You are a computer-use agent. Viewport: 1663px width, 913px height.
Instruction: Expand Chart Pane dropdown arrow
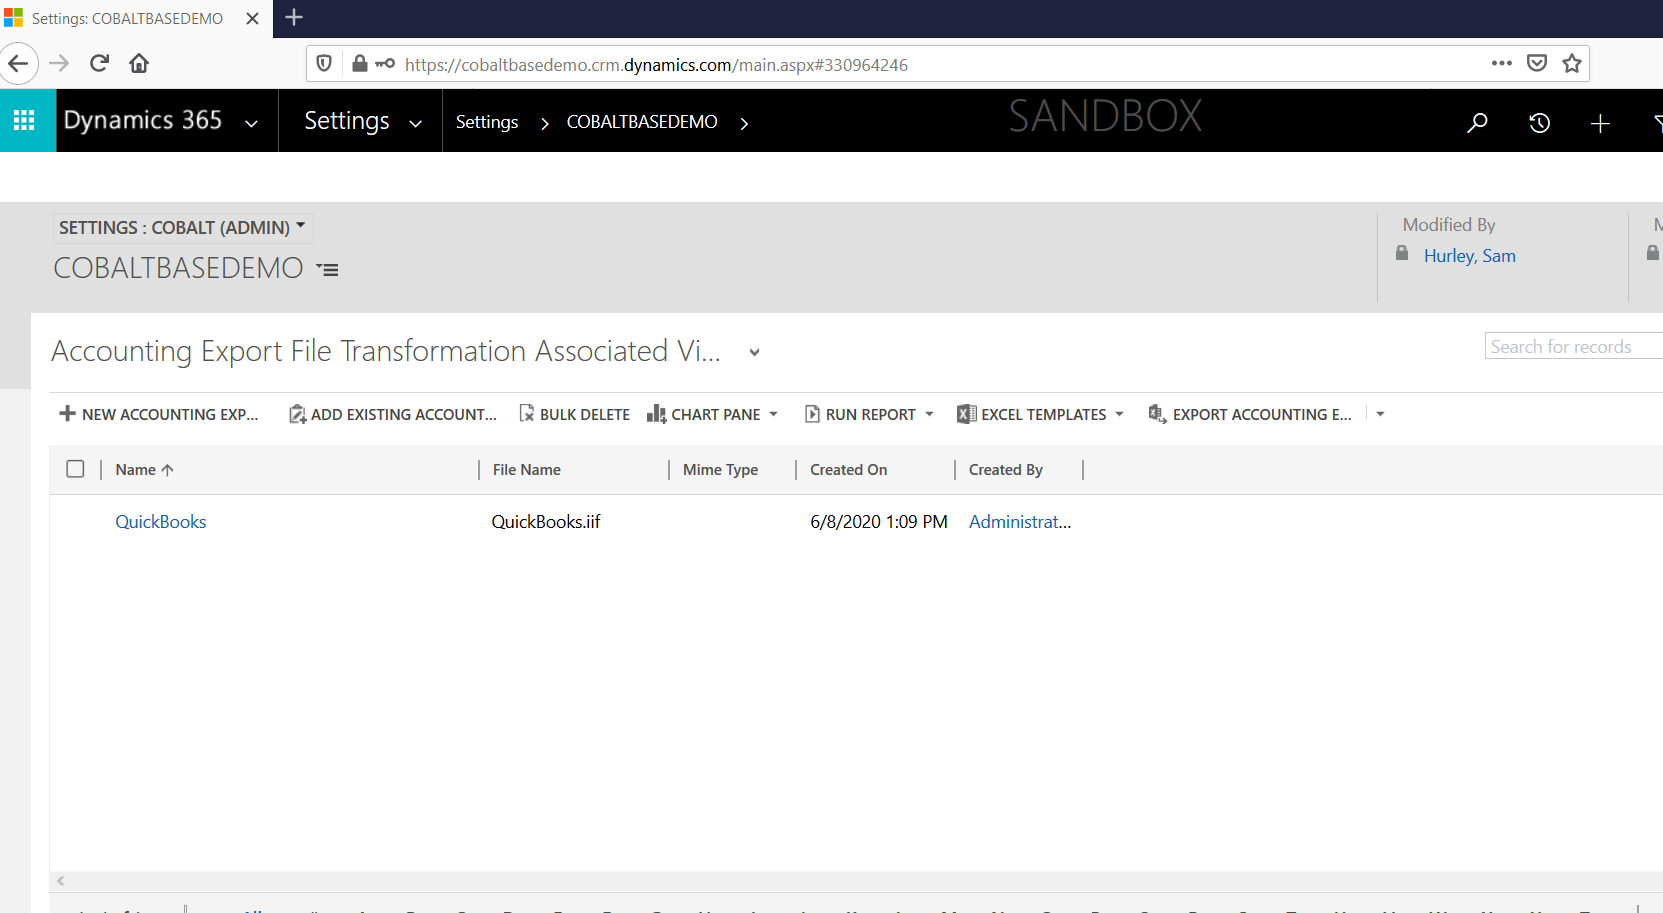773,414
